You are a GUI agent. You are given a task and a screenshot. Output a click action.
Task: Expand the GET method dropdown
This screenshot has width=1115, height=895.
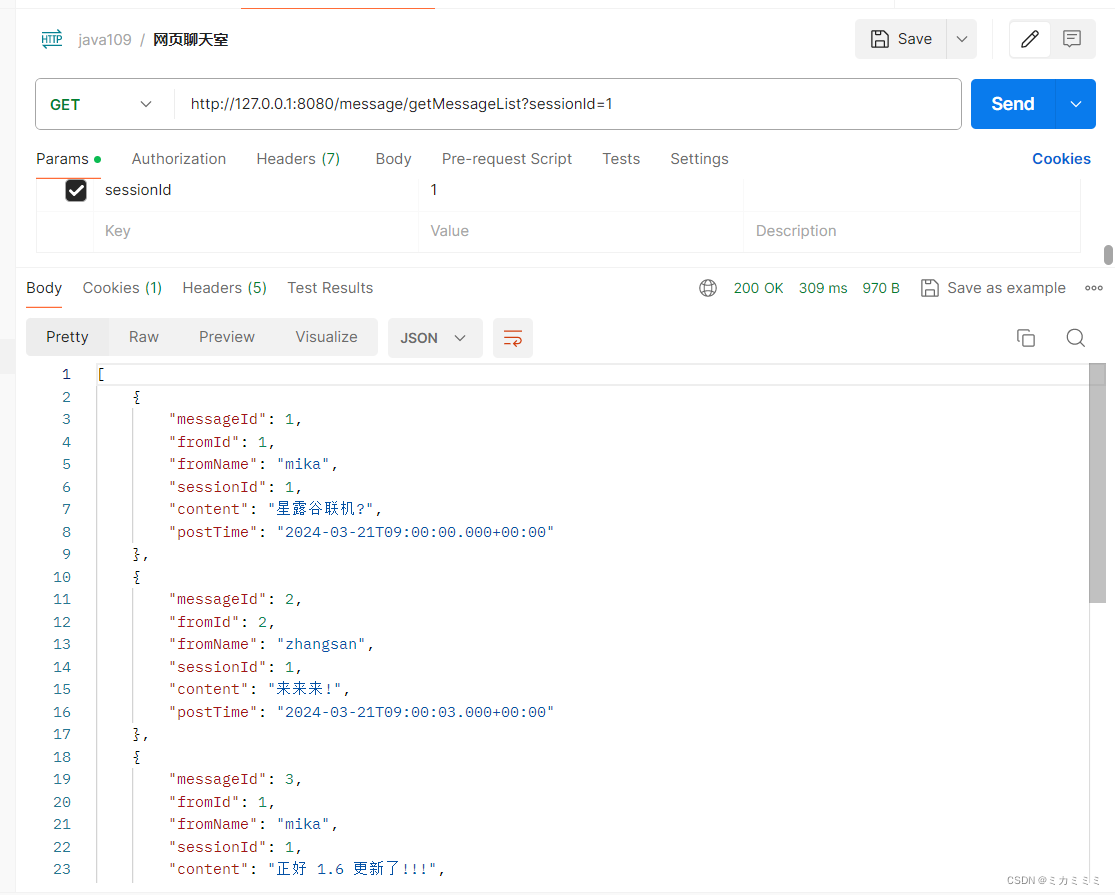101,104
